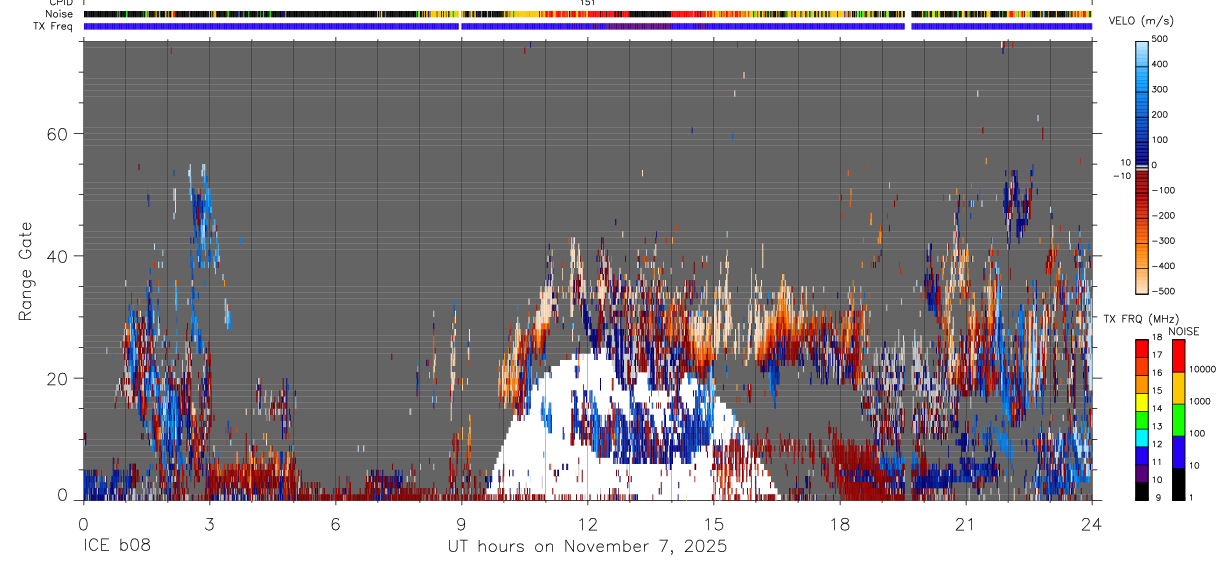Click blue swatch in NOISE legend
Screen dimensions: 1228x567
click(1177, 452)
